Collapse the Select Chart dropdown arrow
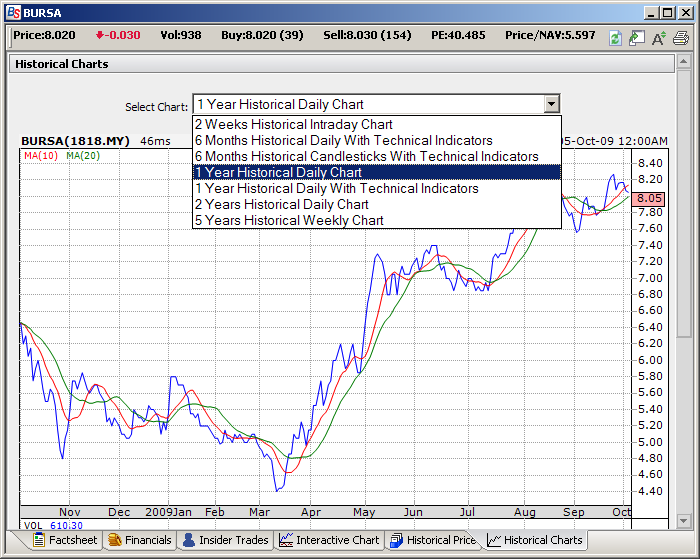This screenshot has height=559, width=700. 552,104
